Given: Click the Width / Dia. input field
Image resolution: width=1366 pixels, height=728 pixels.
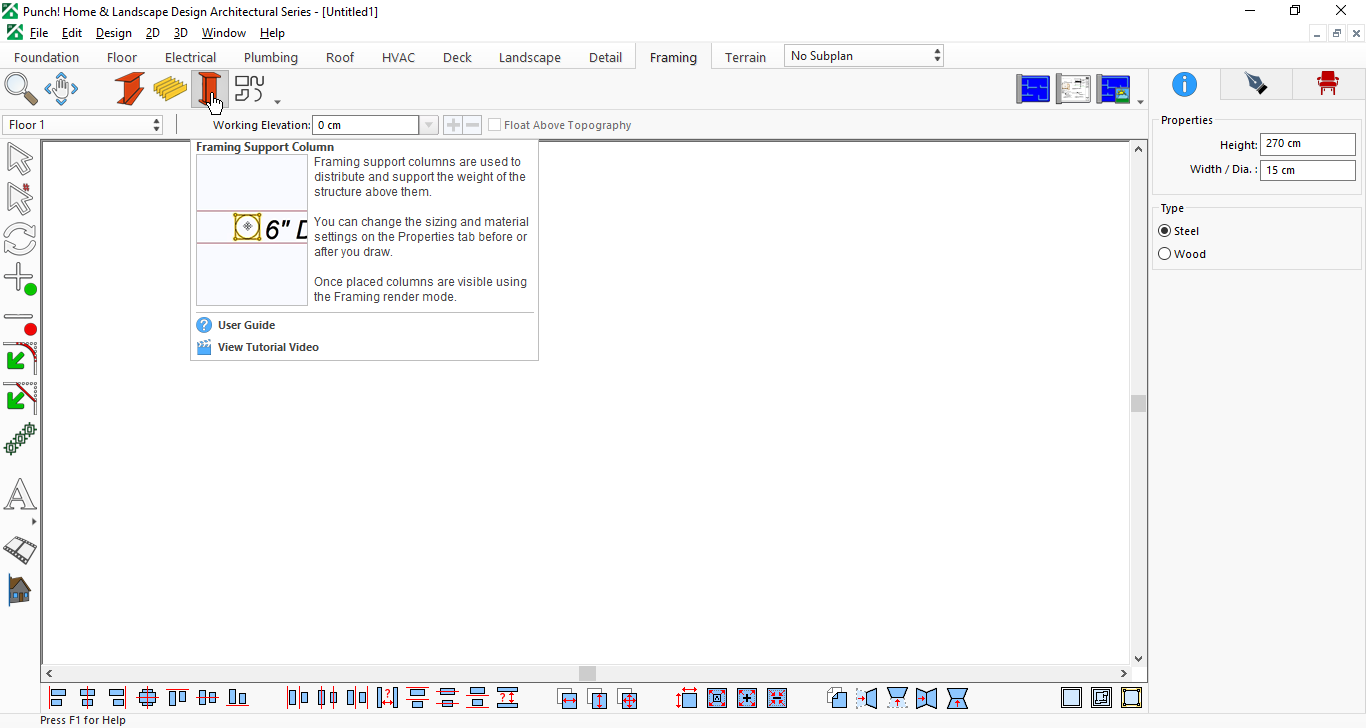Looking at the screenshot, I should click(x=1308, y=170).
